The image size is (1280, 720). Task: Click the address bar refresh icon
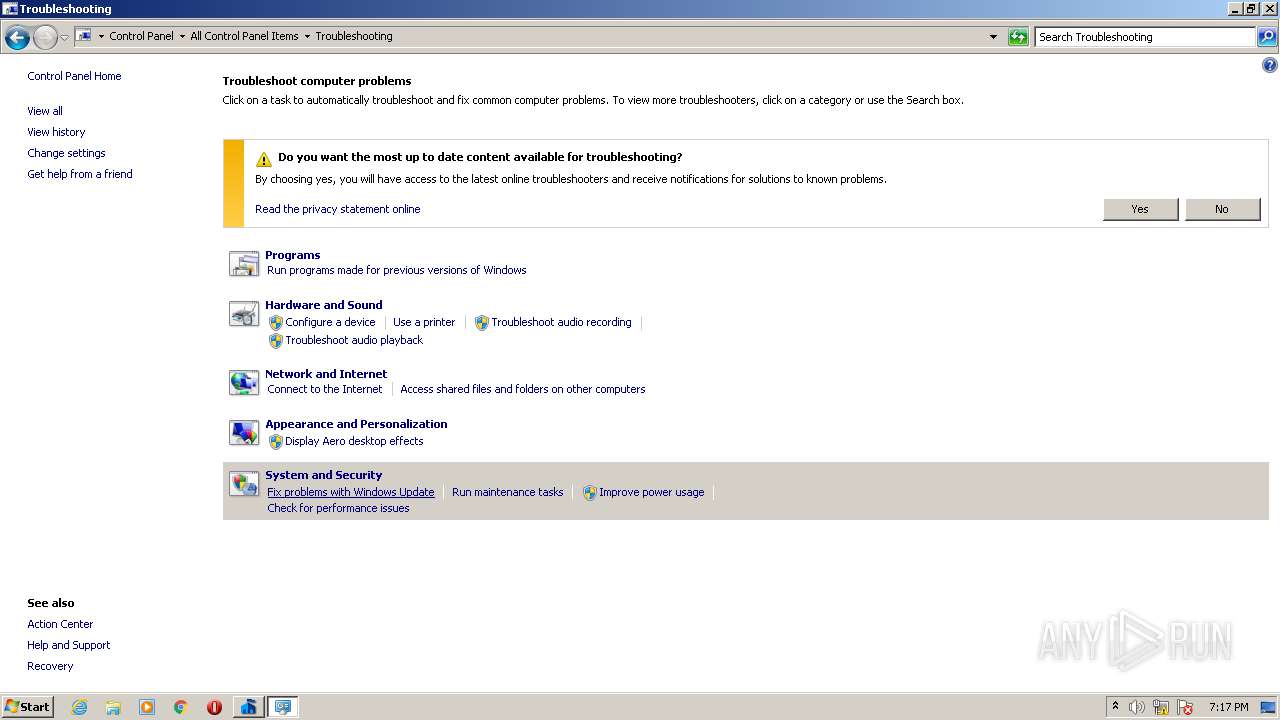(x=1018, y=37)
